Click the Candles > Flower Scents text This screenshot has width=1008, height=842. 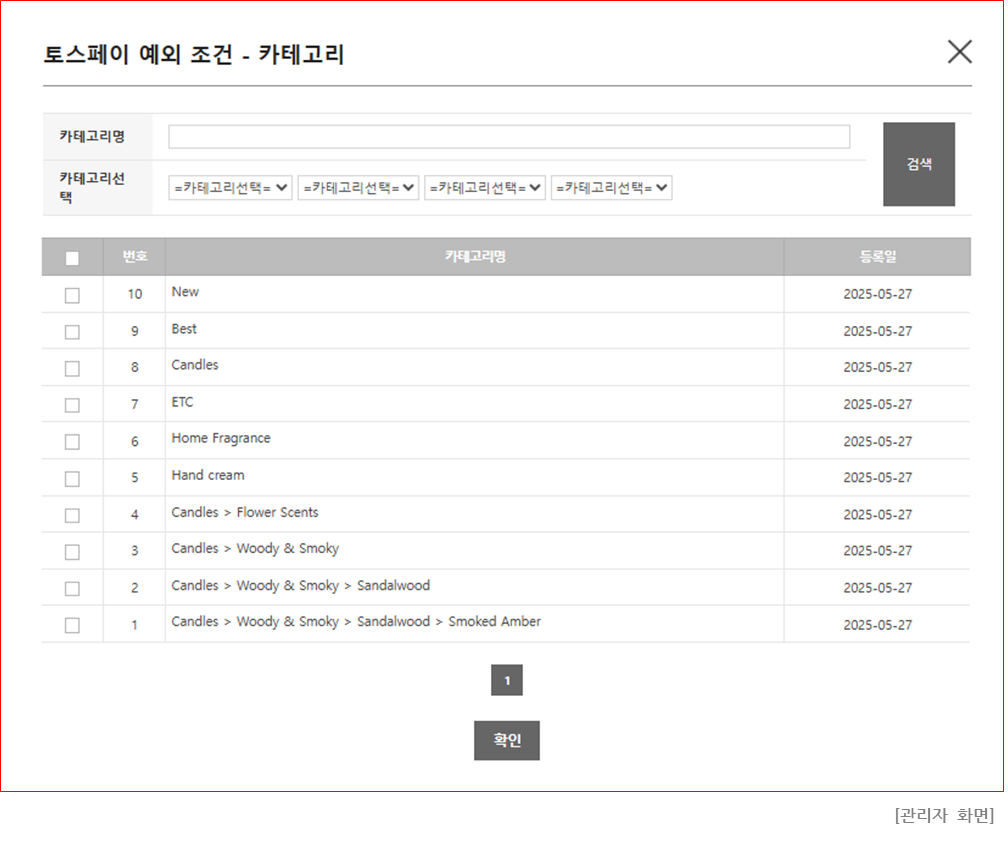pyautogui.click(x=245, y=512)
